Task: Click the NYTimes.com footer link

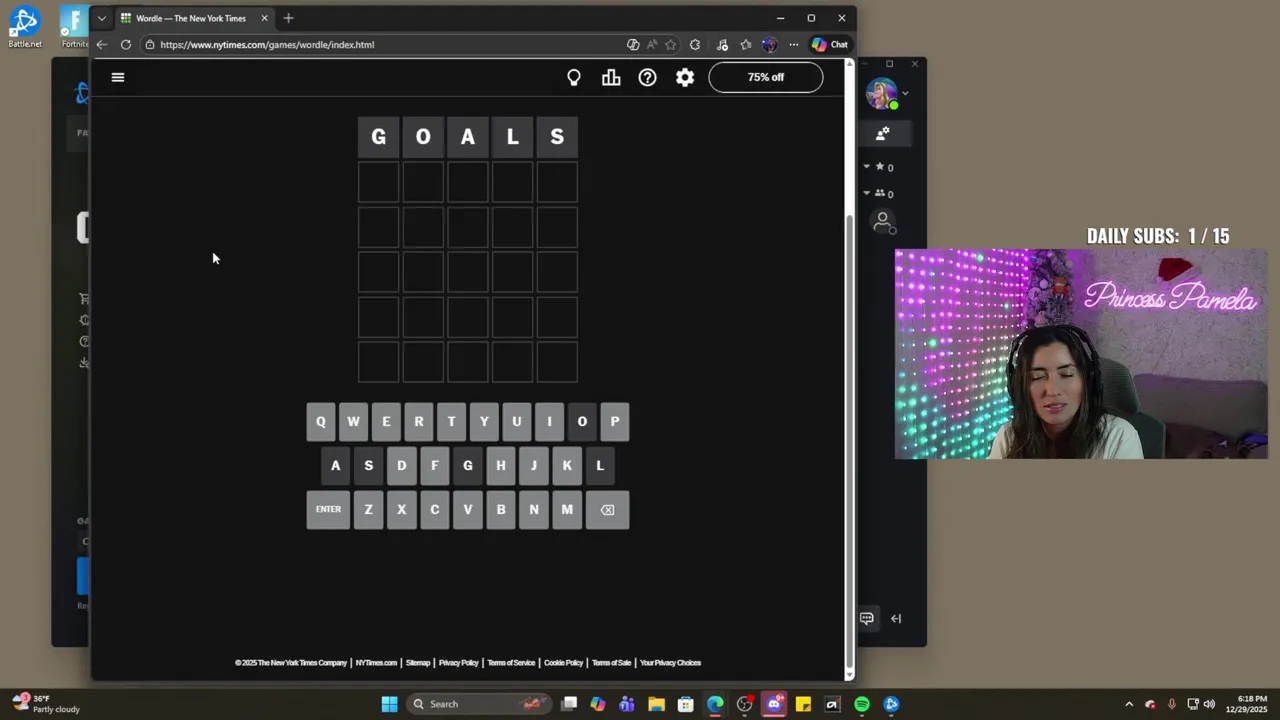Action: coord(376,662)
